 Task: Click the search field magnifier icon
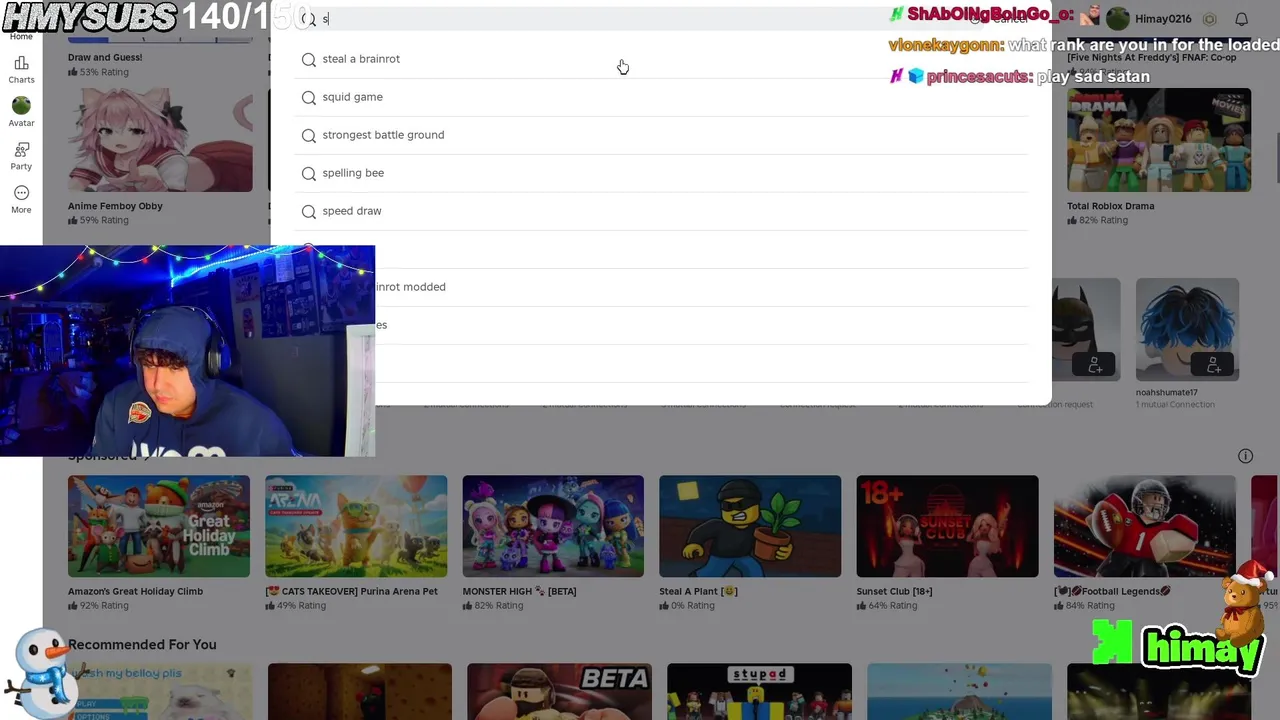pos(309,19)
